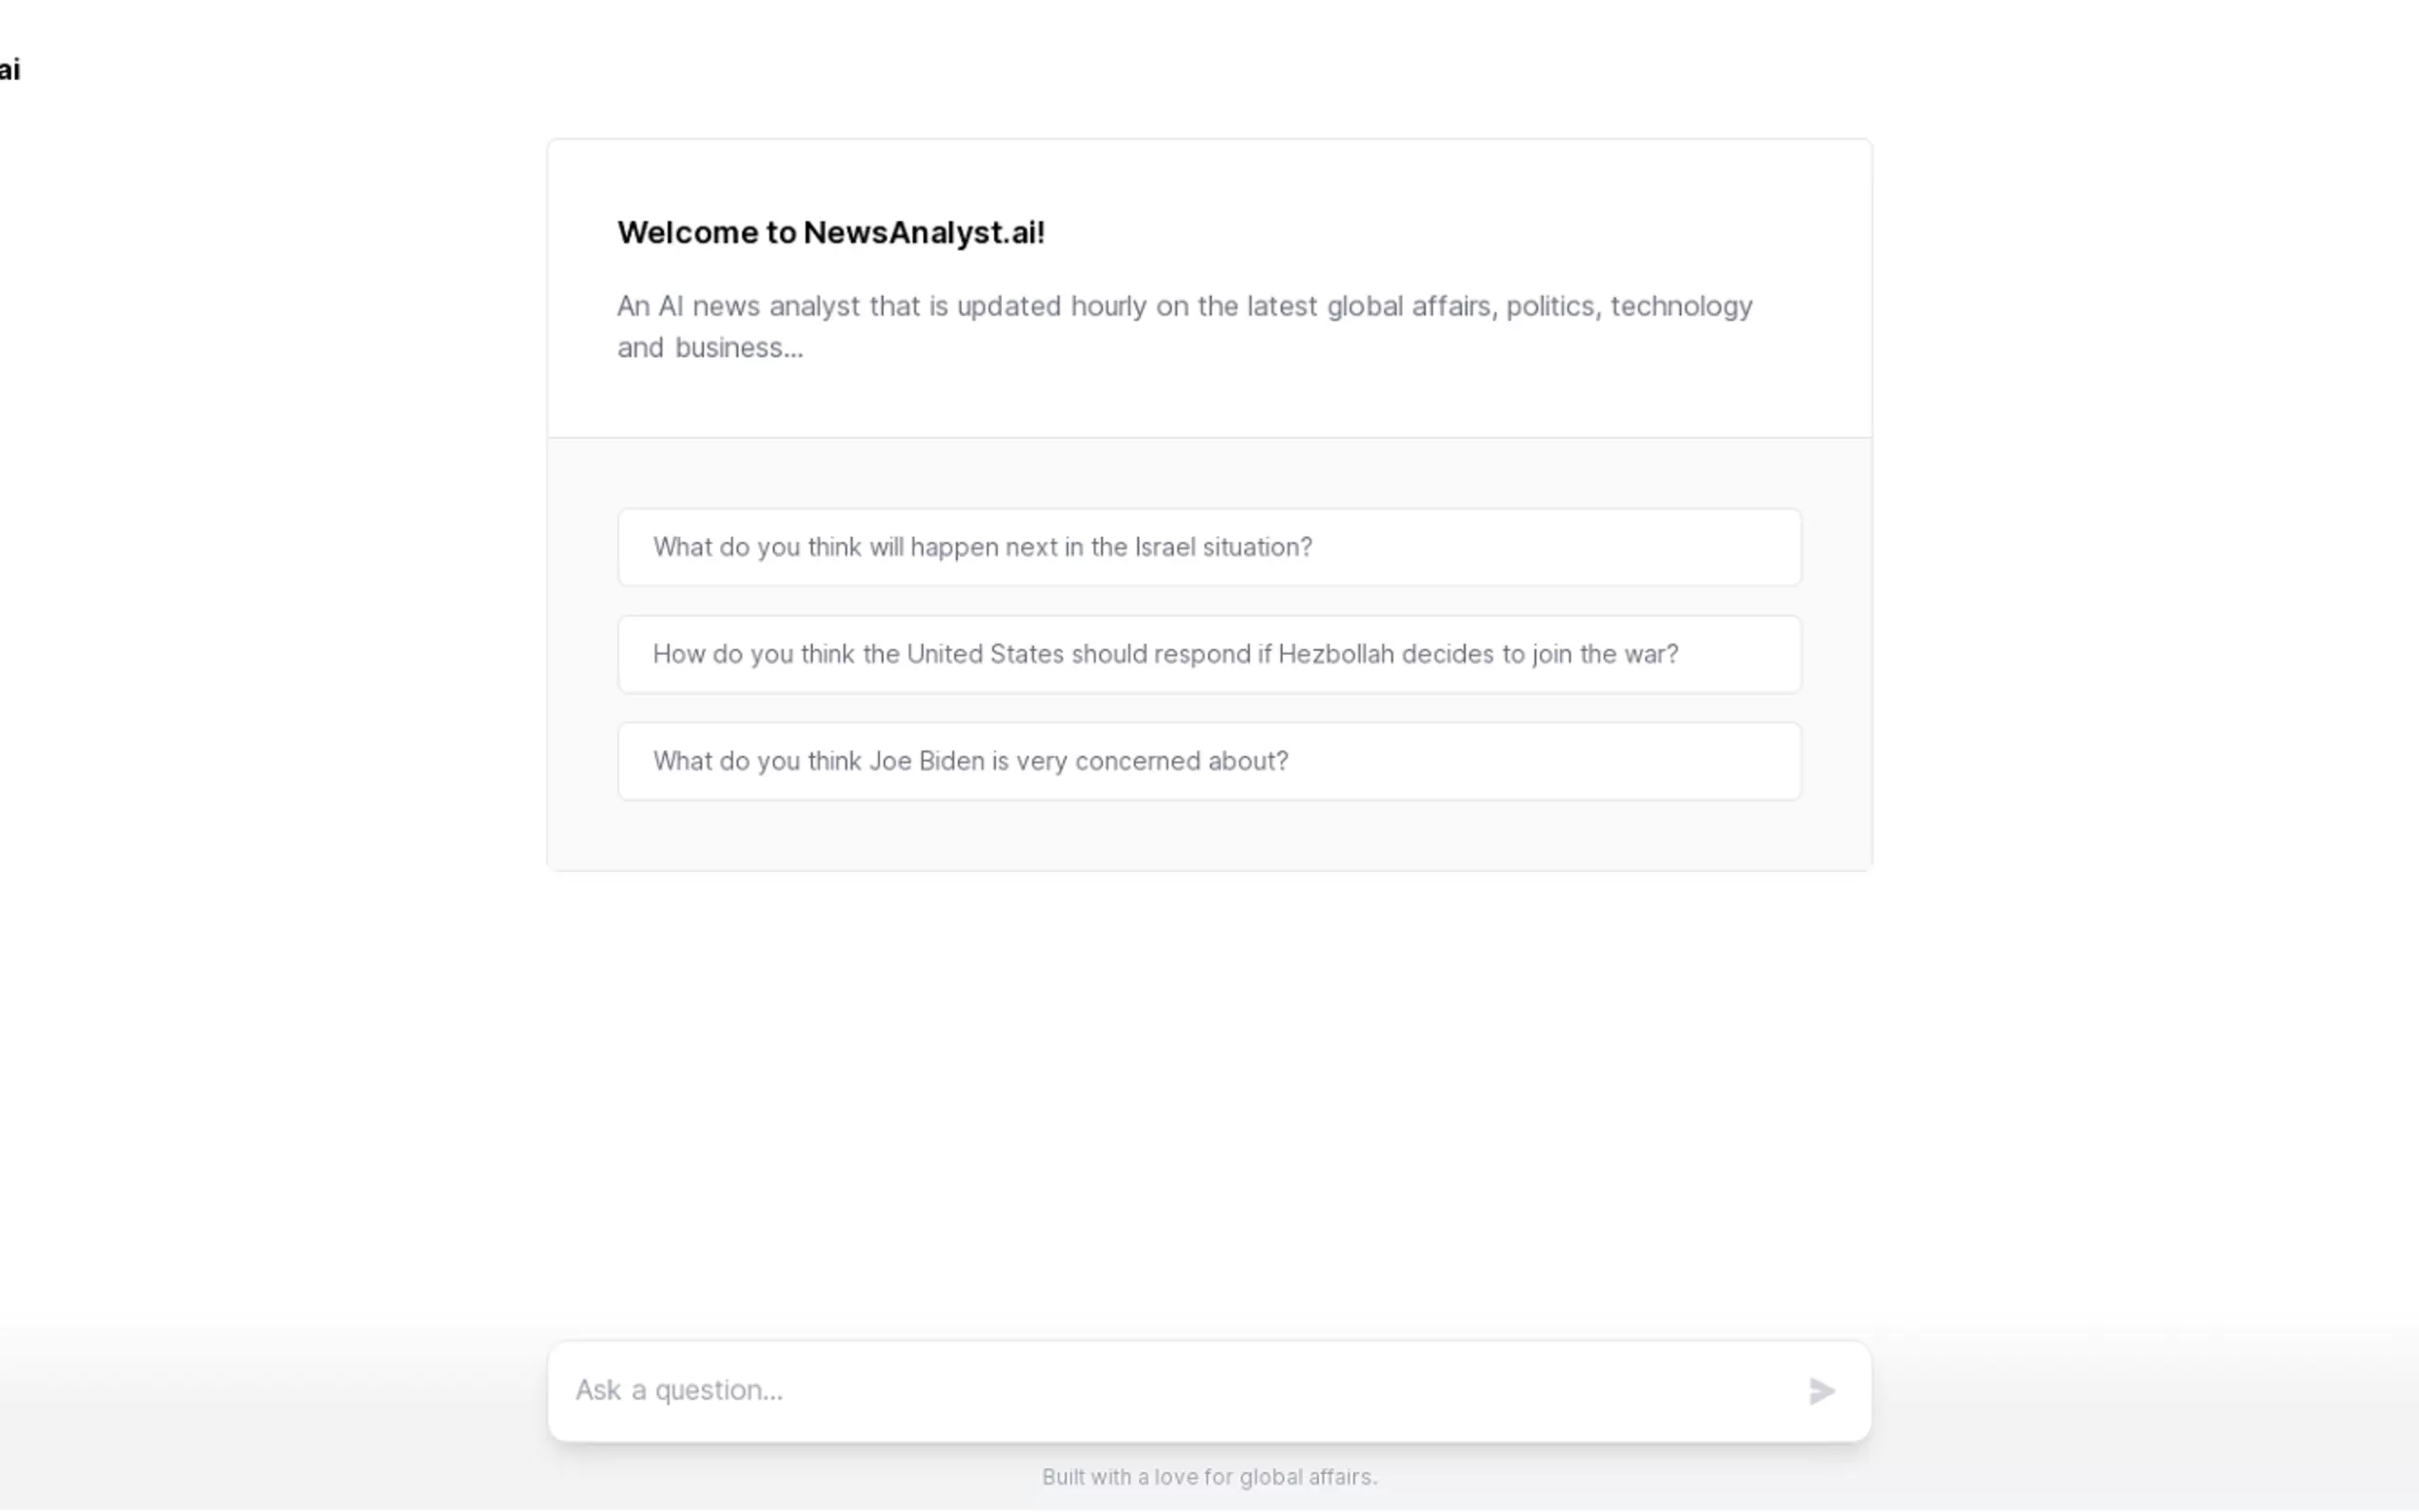The height and width of the screenshot is (1512, 2419).
Task: Click the 'Built with a love' footer text
Action: [1209, 1476]
